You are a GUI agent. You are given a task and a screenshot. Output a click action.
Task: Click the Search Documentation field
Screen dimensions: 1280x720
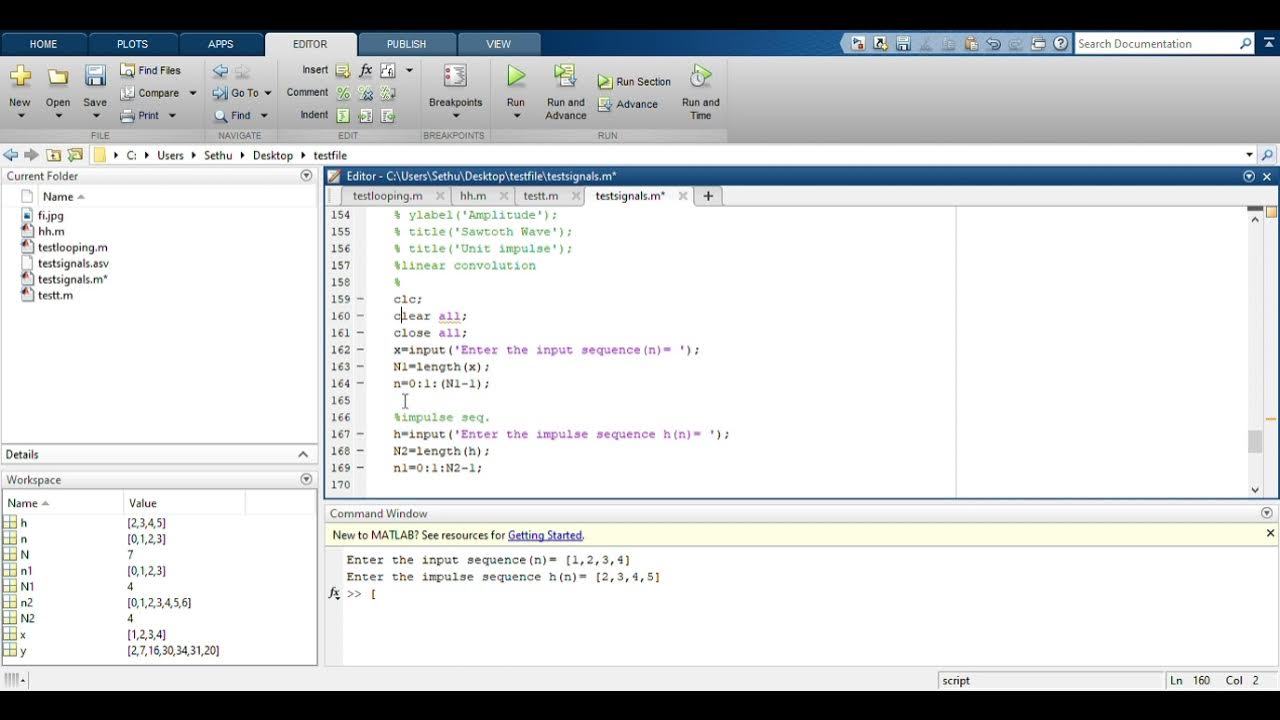click(x=1156, y=44)
